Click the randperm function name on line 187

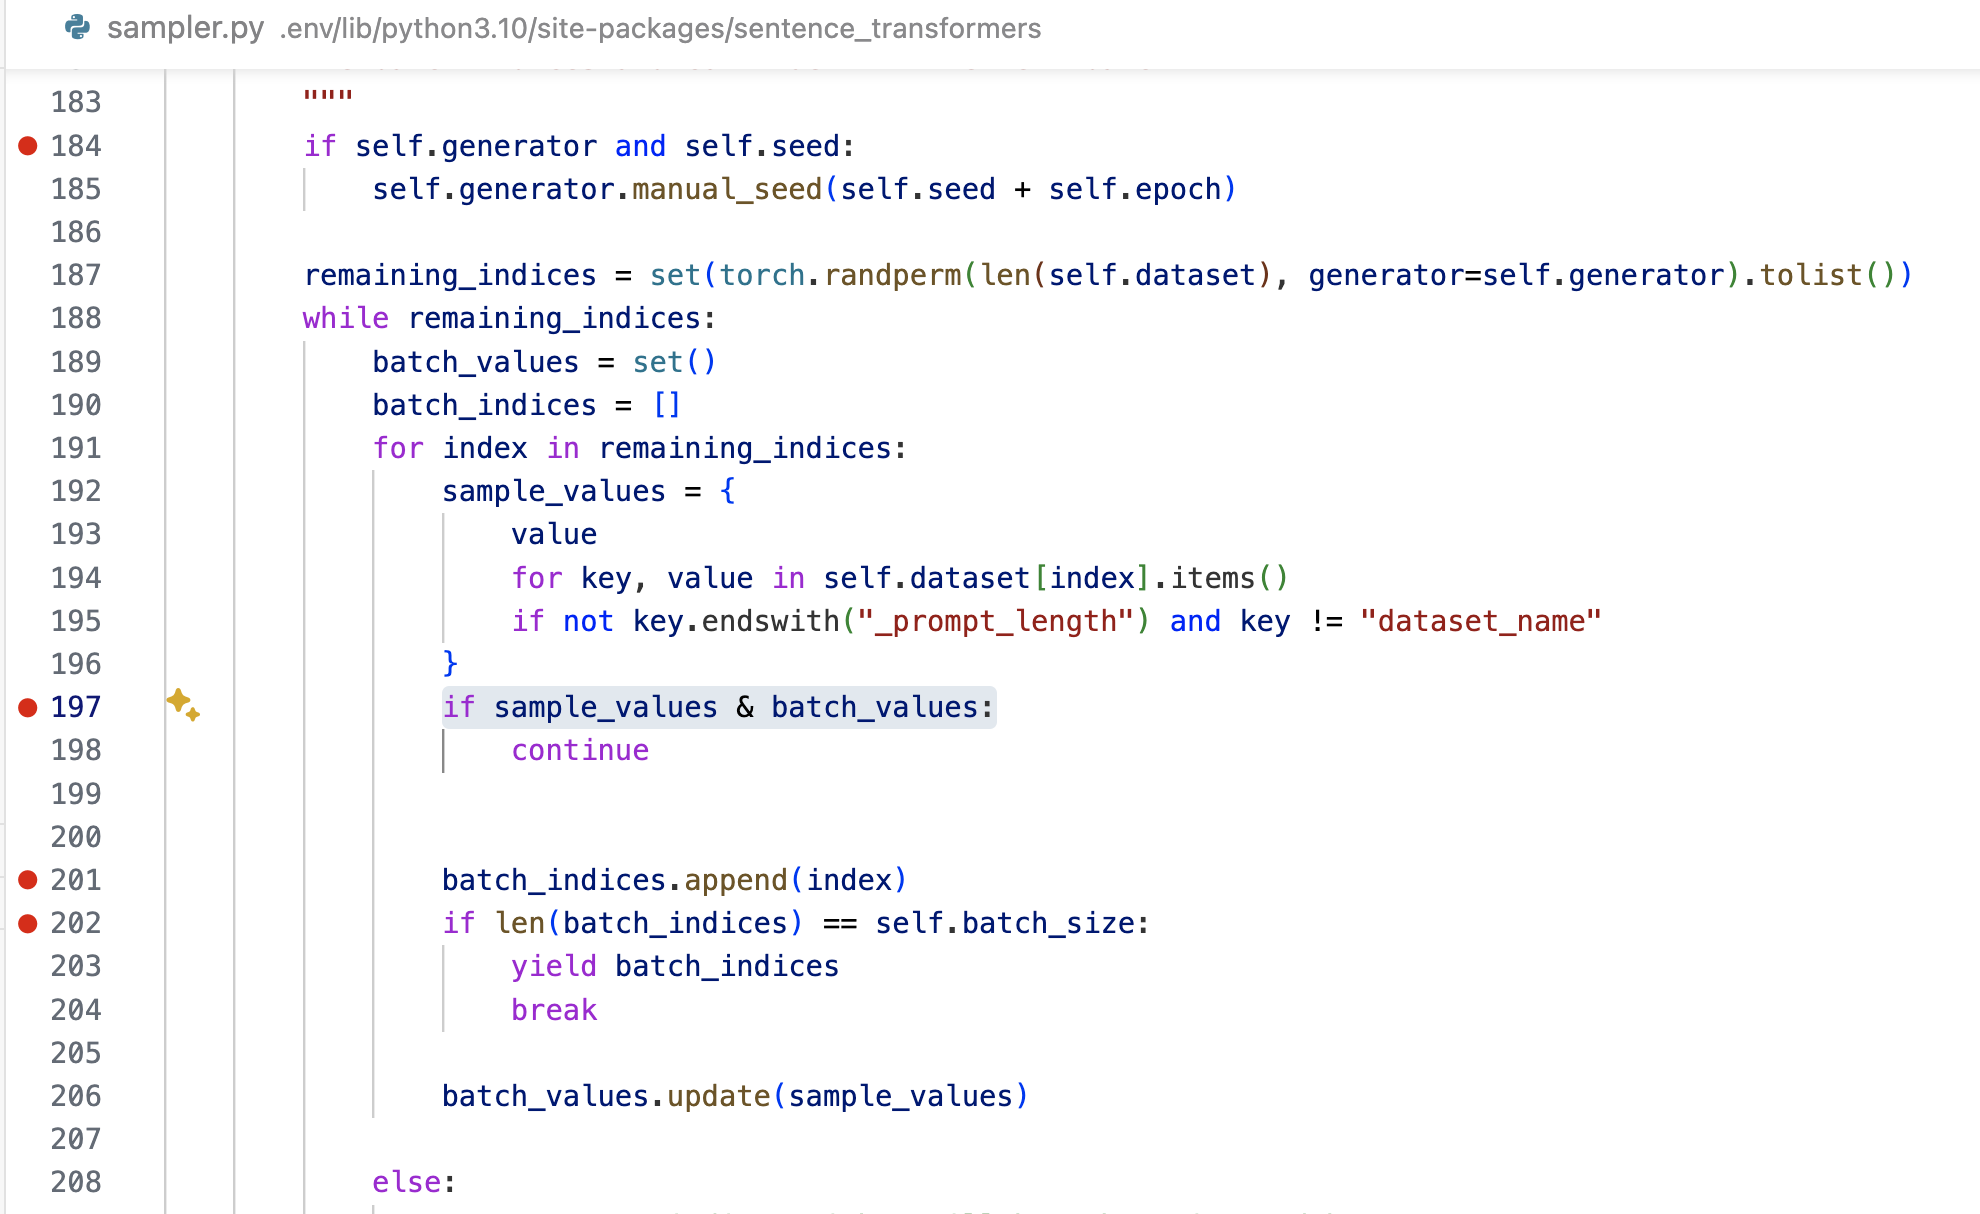tap(892, 275)
